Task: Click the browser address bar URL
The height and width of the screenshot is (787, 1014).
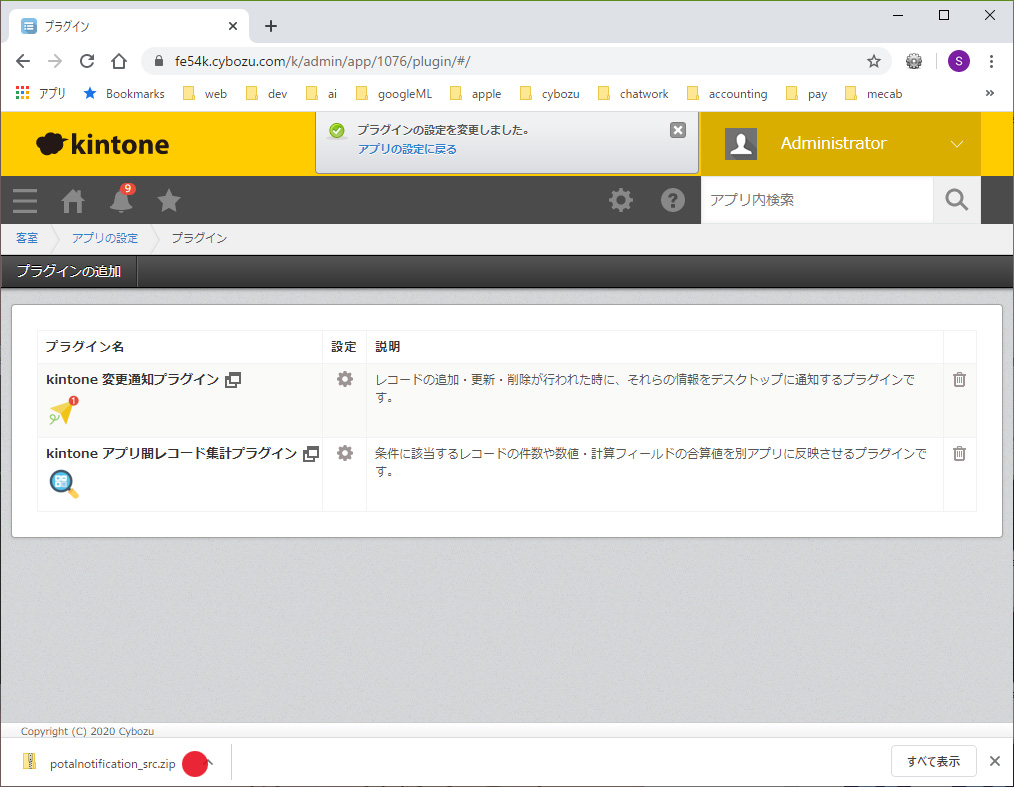Action: click(x=322, y=61)
